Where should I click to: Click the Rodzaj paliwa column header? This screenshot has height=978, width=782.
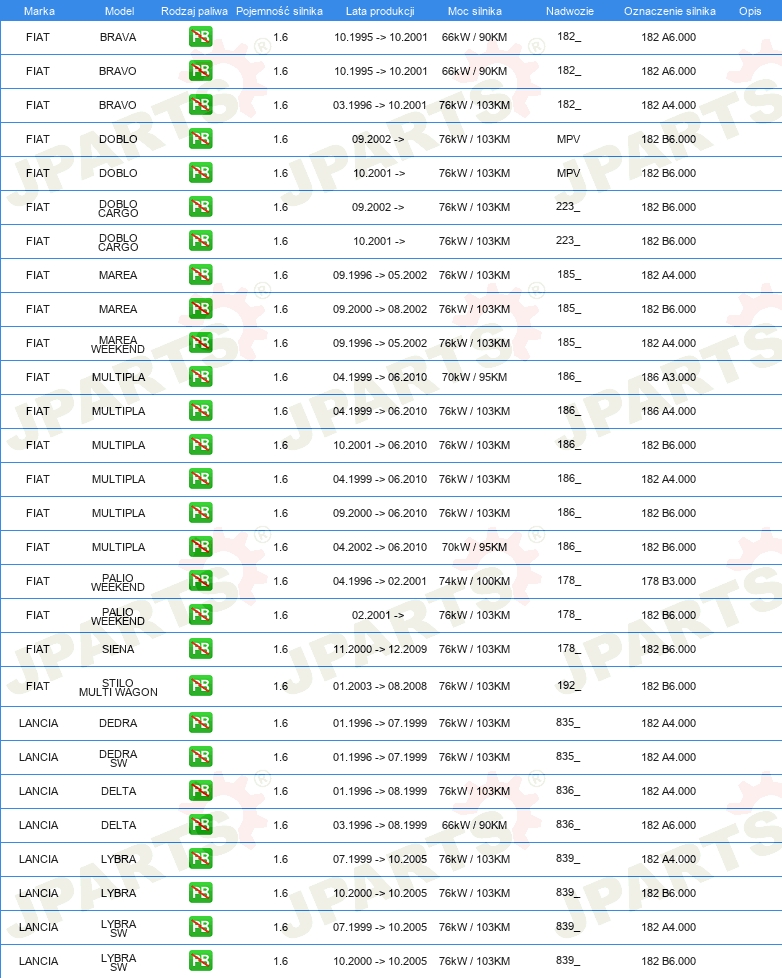(x=194, y=11)
